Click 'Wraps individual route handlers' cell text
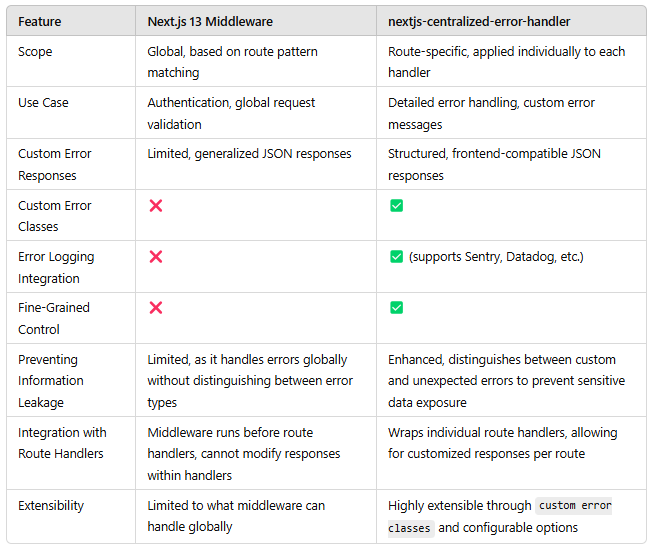 pos(503,443)
